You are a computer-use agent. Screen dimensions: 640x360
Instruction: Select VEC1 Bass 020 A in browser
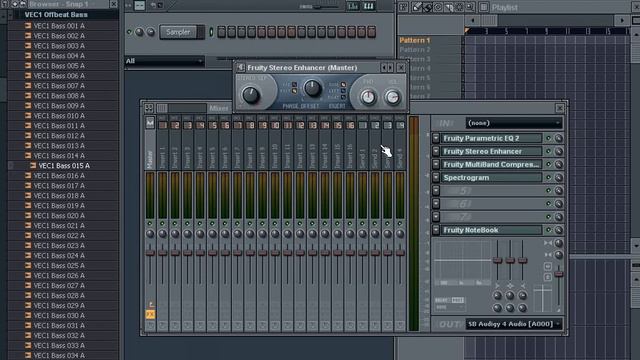coord(59,216)
